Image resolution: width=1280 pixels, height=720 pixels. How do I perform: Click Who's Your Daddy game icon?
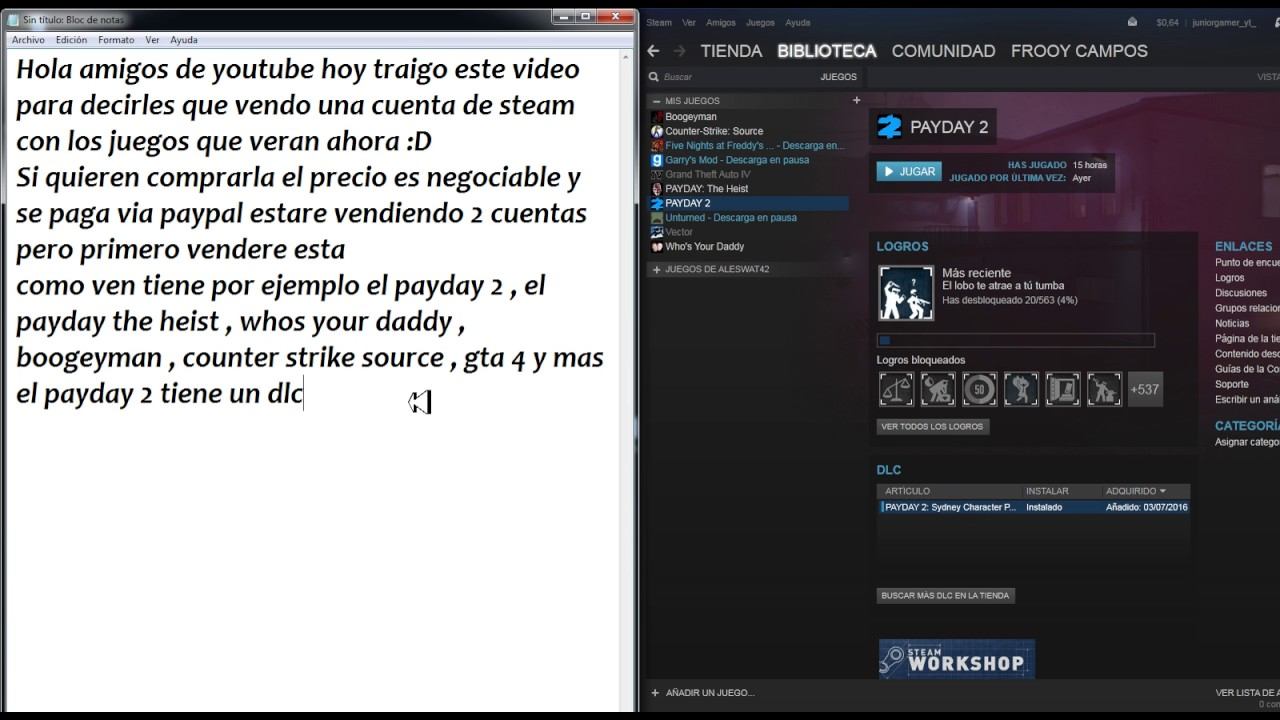pyautogui.click(x=657, y=246)
